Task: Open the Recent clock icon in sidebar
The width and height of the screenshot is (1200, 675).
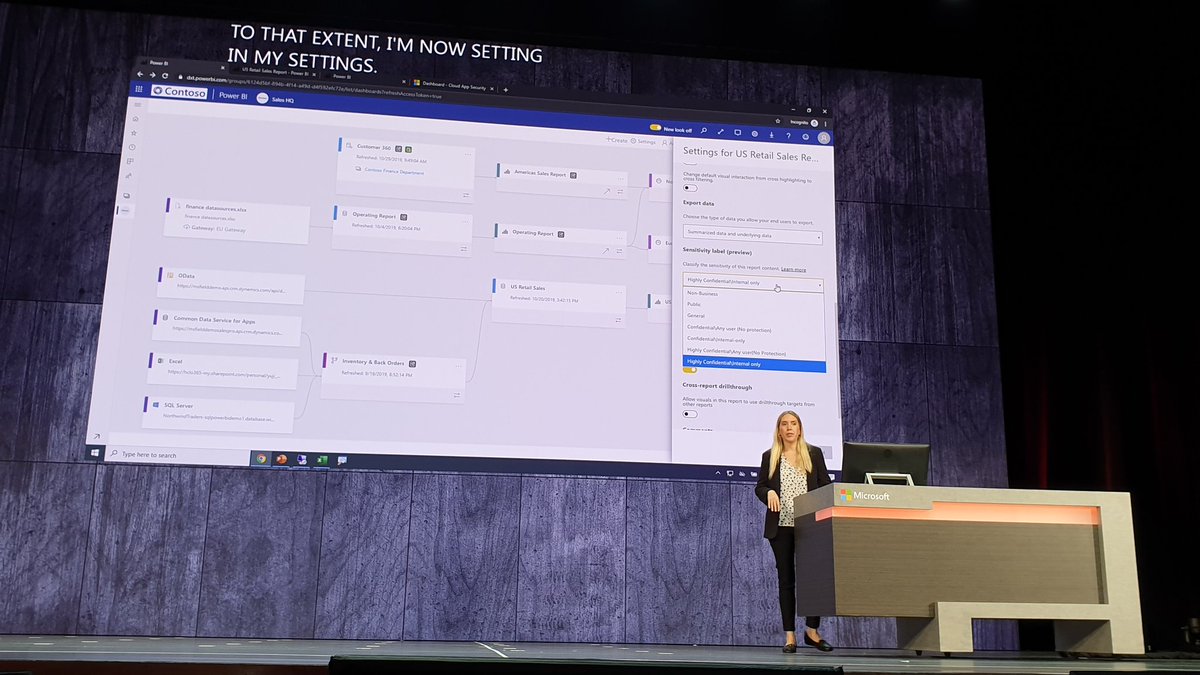Action: pyautogui.click(x=131, y=147)
